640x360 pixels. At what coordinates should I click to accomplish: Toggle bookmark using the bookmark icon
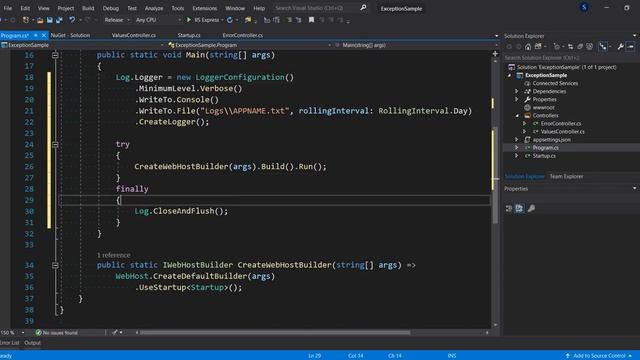pos(311,20)
